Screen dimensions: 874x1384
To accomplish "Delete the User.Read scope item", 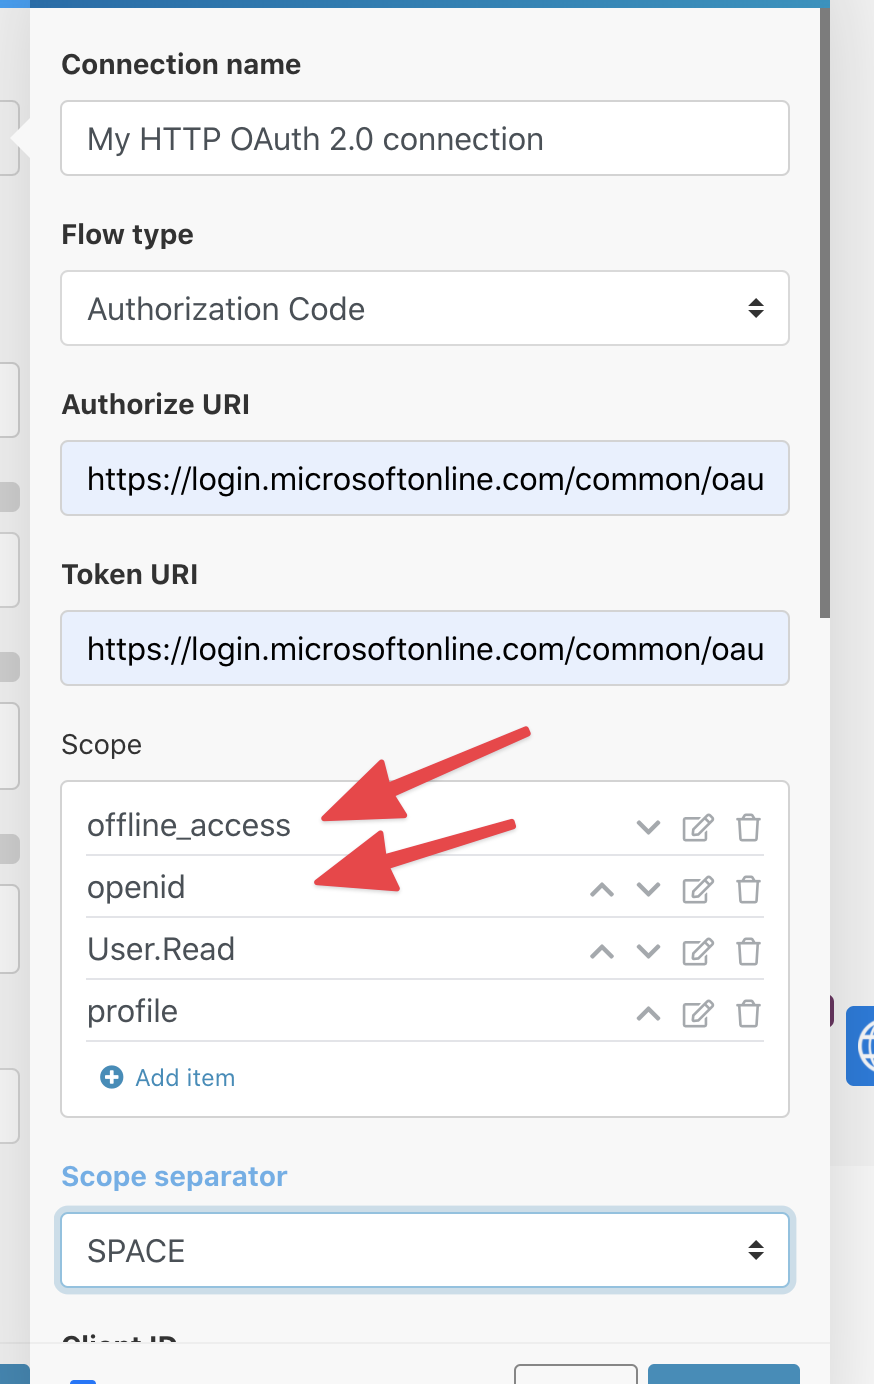I will click(748, 951).
